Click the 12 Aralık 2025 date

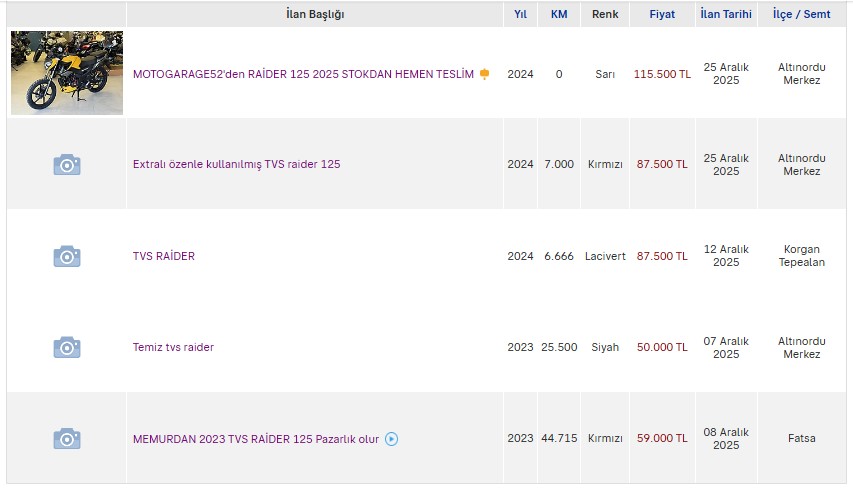click(x=726, y=256)
